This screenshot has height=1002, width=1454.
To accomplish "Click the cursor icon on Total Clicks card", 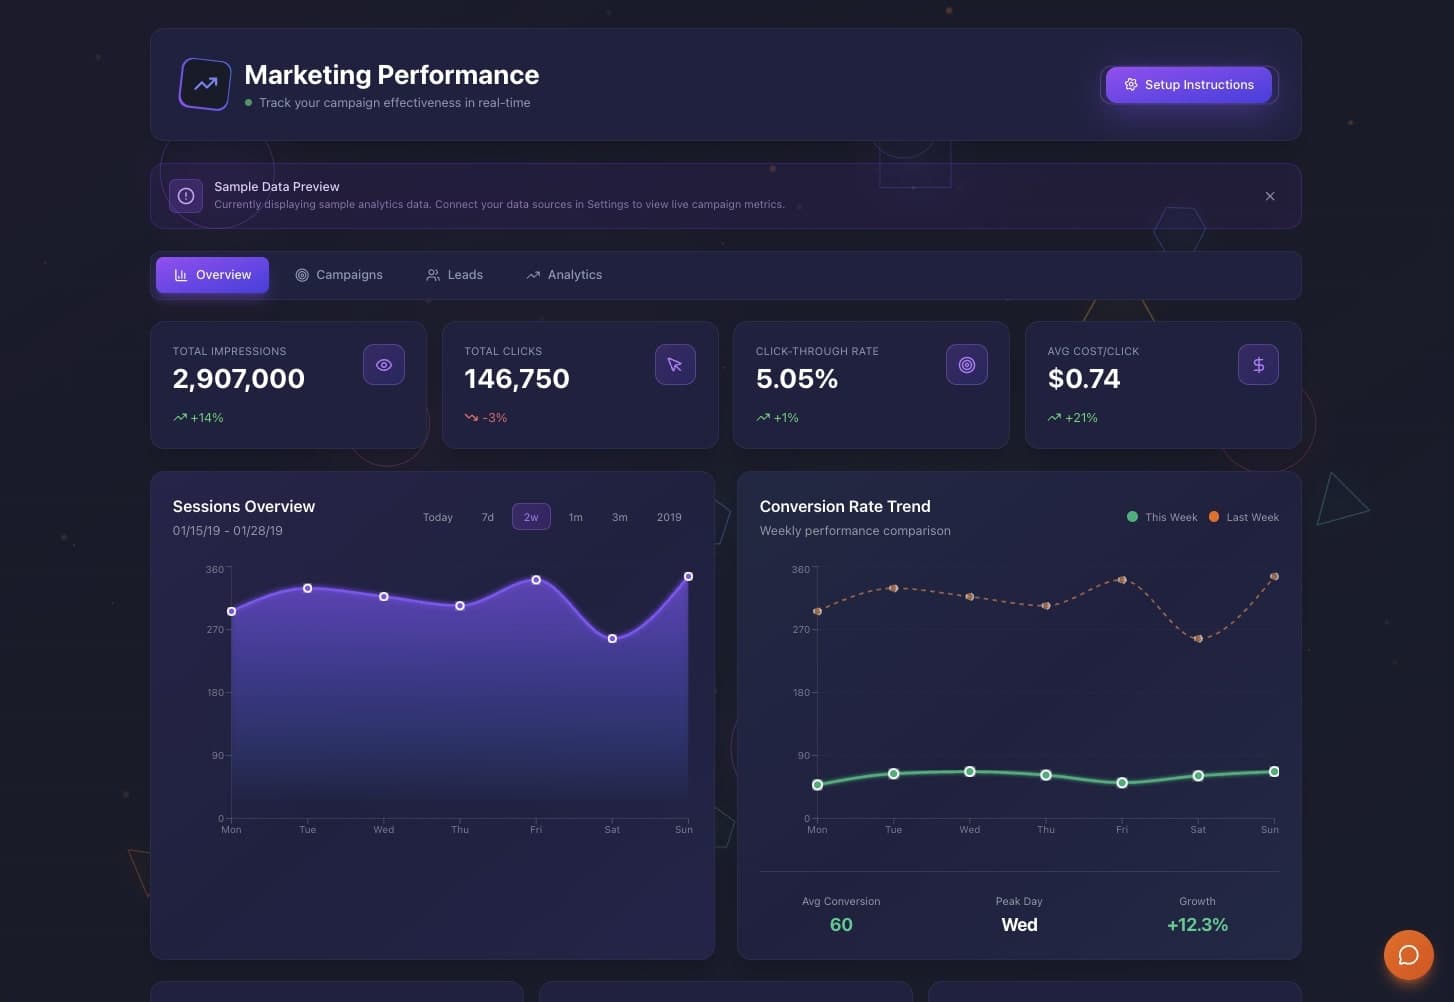I will (675, 365).
